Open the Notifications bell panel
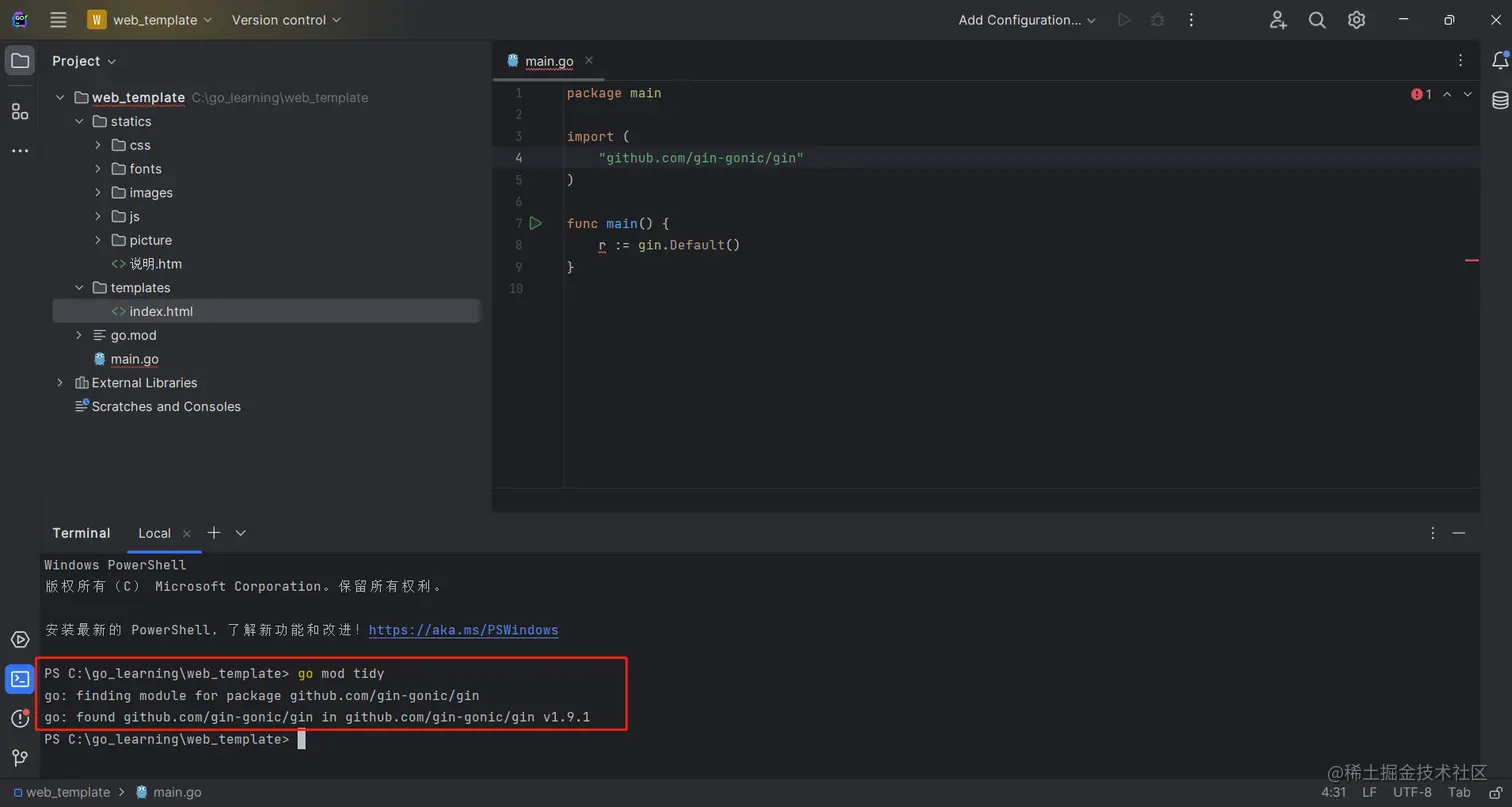The height and width of the screenshot is (807, 1512). (x=1500, y=61)
